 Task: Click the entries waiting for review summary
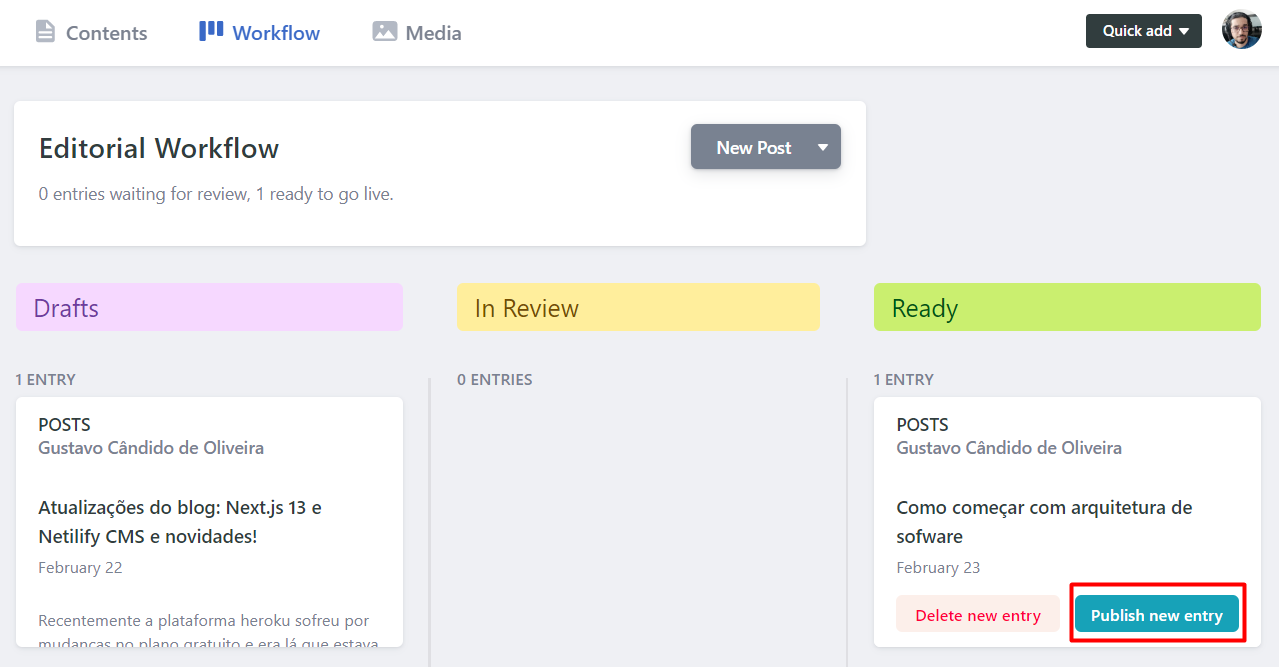click(x=216, y=194)
